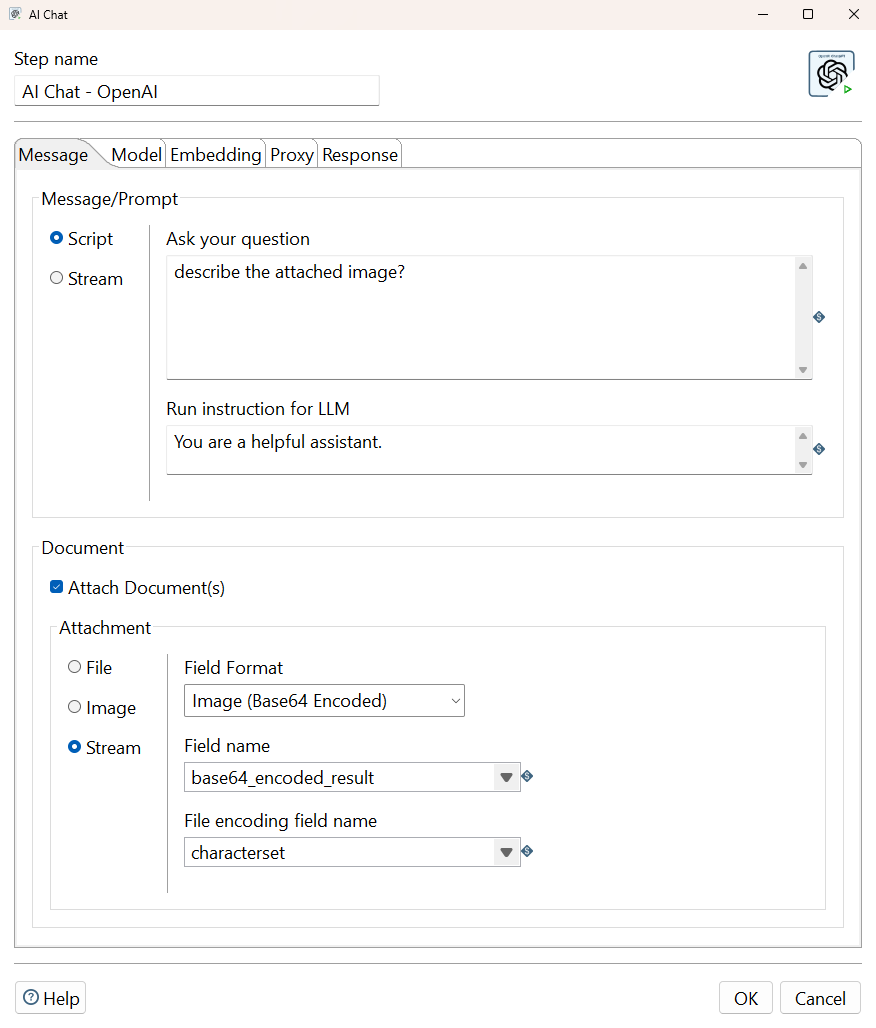
Task: Click variable icon next to Field name
Action: tap(527, 776)
